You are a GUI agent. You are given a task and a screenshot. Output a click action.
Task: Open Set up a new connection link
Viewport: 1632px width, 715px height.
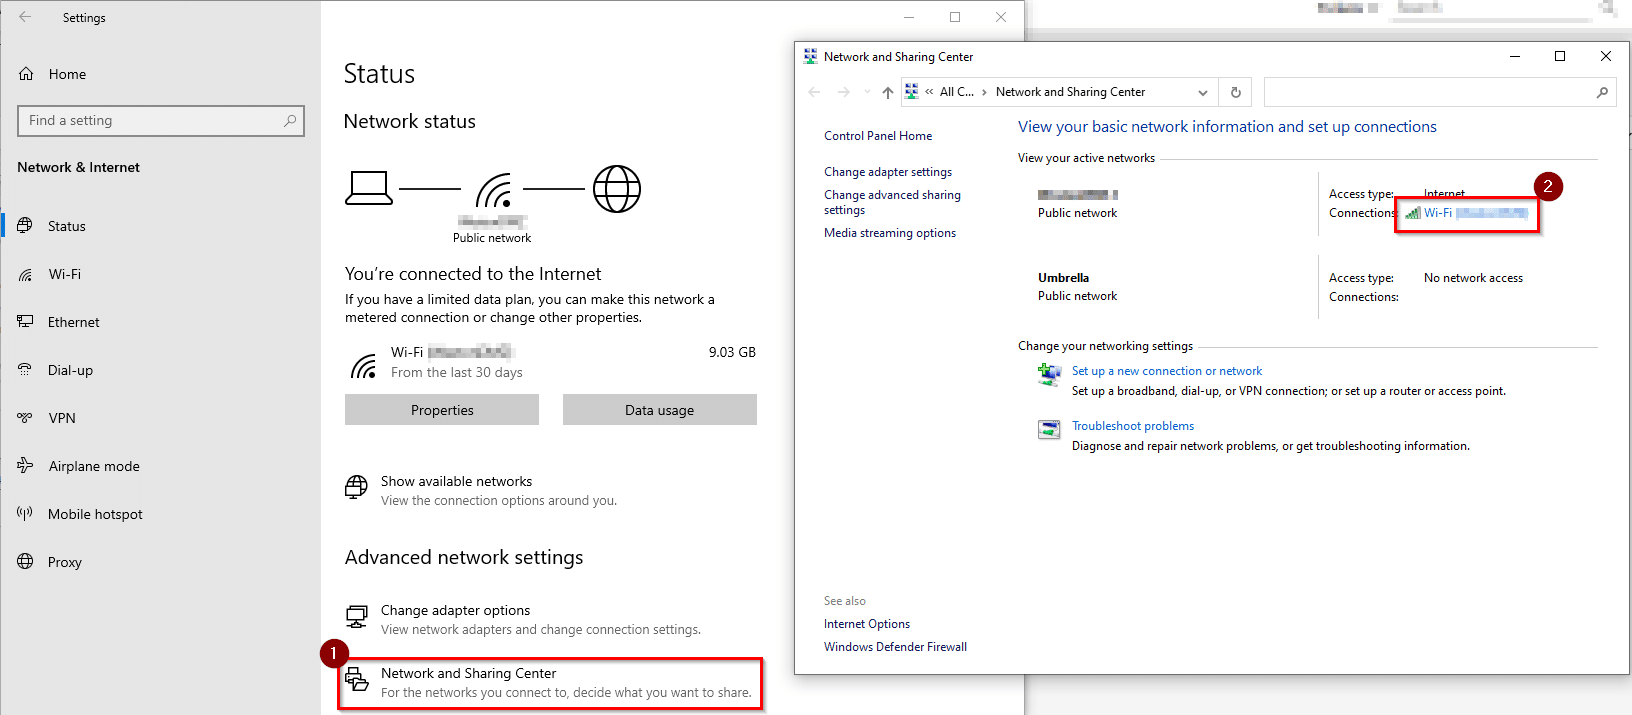1167,371
